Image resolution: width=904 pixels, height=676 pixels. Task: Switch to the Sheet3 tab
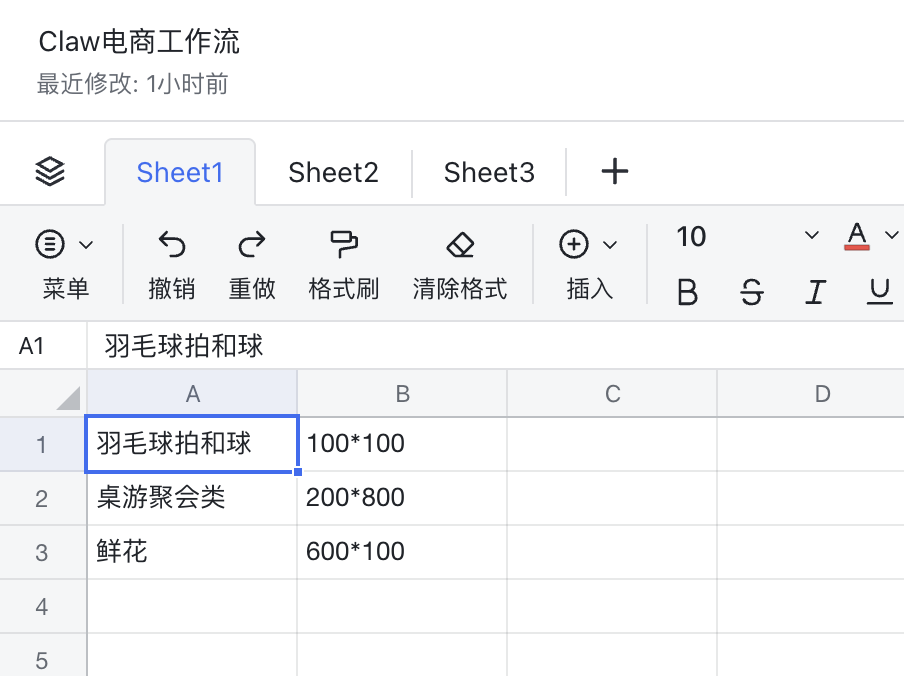click(489, 172)
